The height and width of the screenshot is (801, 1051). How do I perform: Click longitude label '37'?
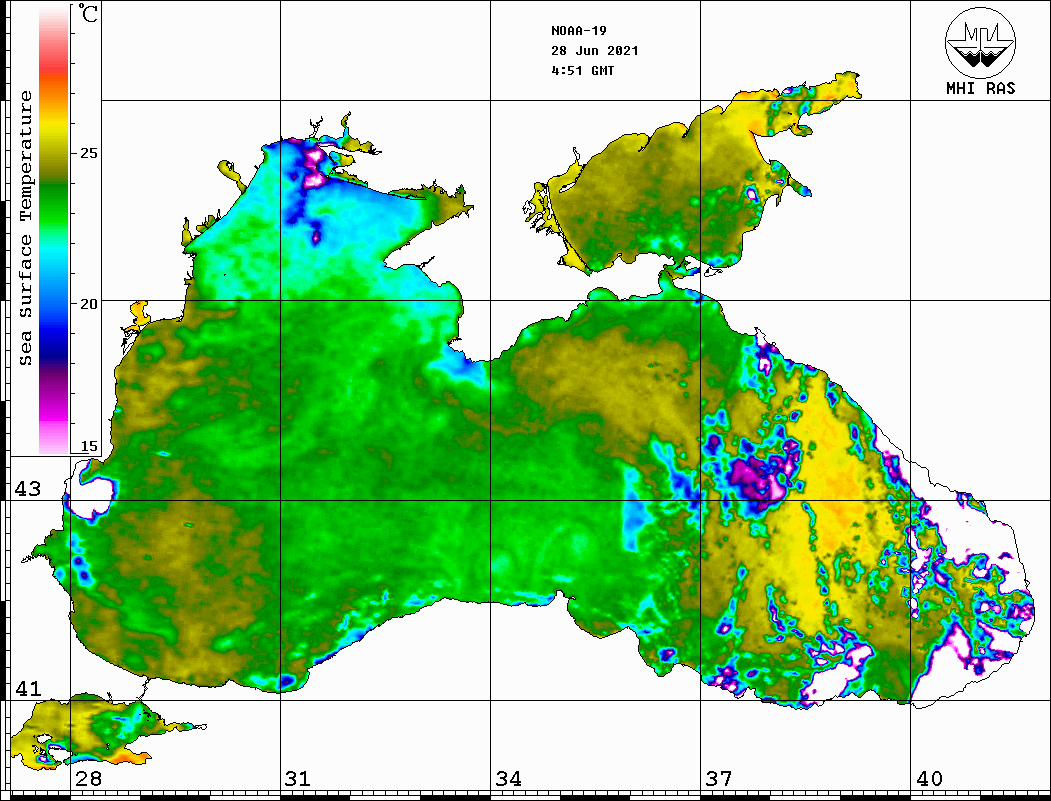(719, 778)
